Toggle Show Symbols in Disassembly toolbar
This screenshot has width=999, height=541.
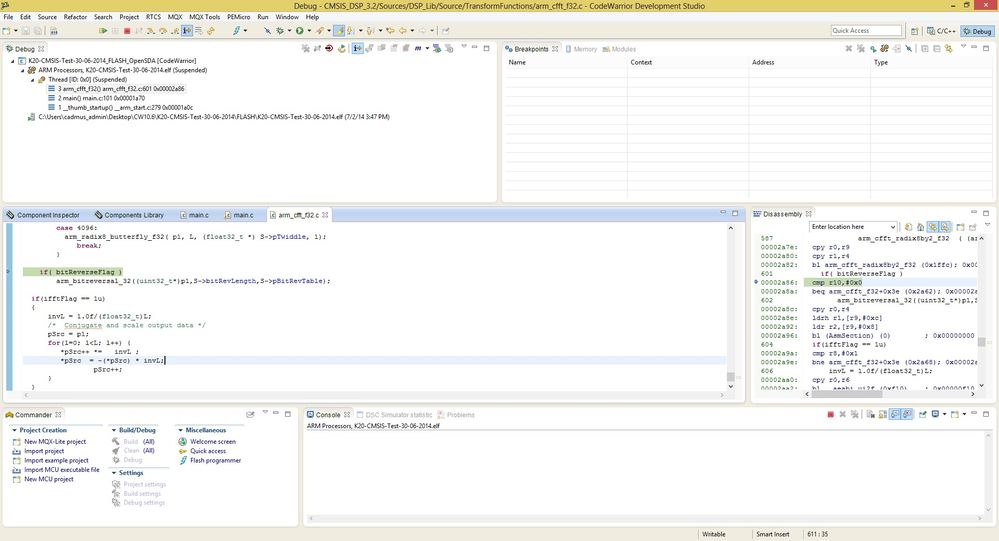click(x=945, y=227)
